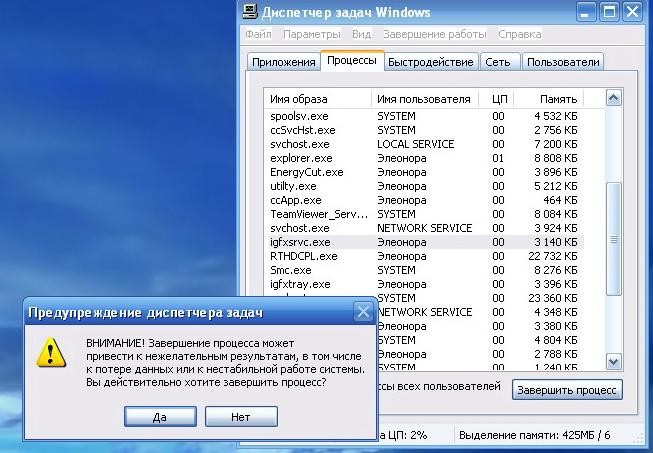
Task: Sort by Память column header
Action: click(x=548, y=99)
